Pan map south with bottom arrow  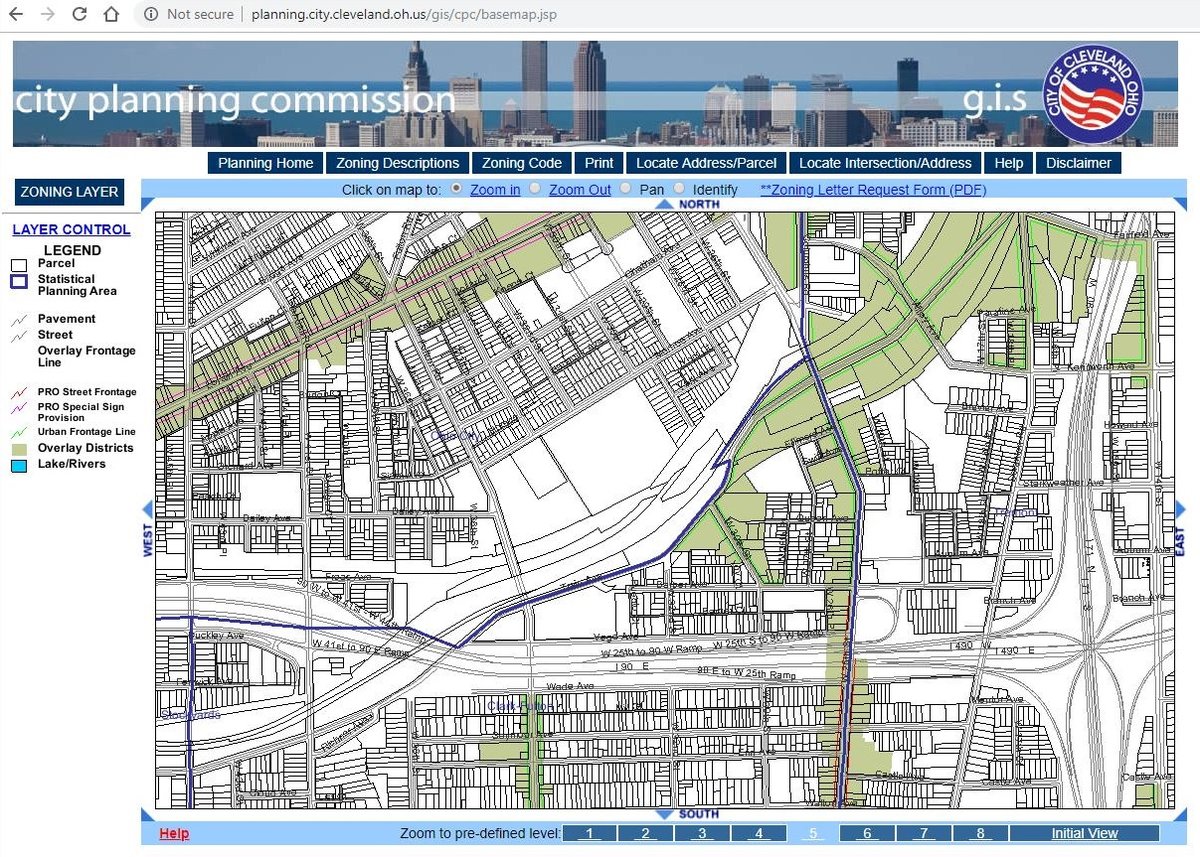coord(665,814)
